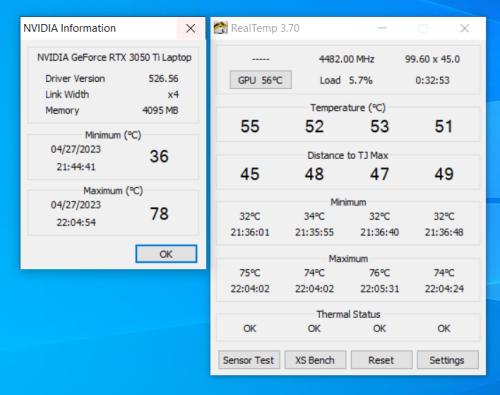Image resolution: width=500 pixels, height=395 pixels.
Task: Reset the min and max temperatures
Action: pyautogui.click(x=381, y=360)
